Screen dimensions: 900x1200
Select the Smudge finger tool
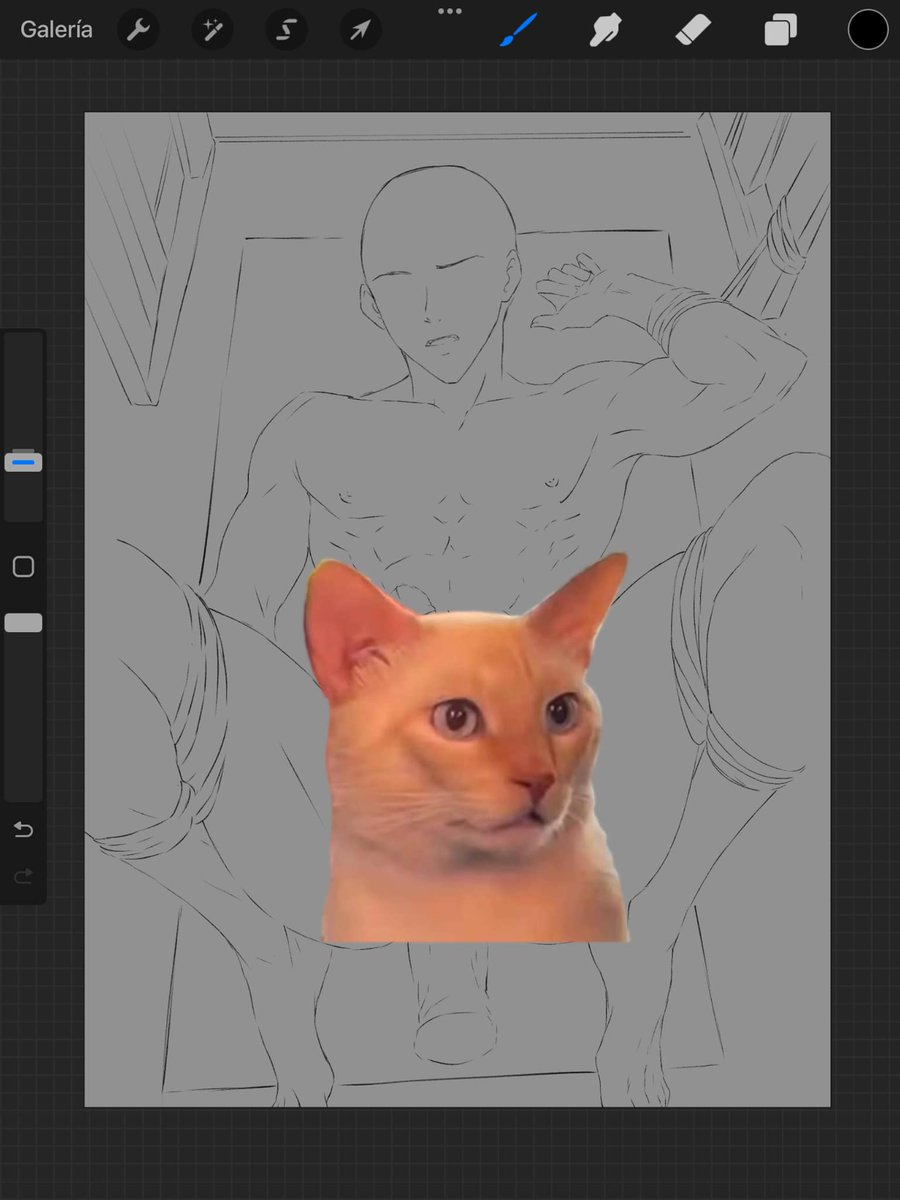605,30
